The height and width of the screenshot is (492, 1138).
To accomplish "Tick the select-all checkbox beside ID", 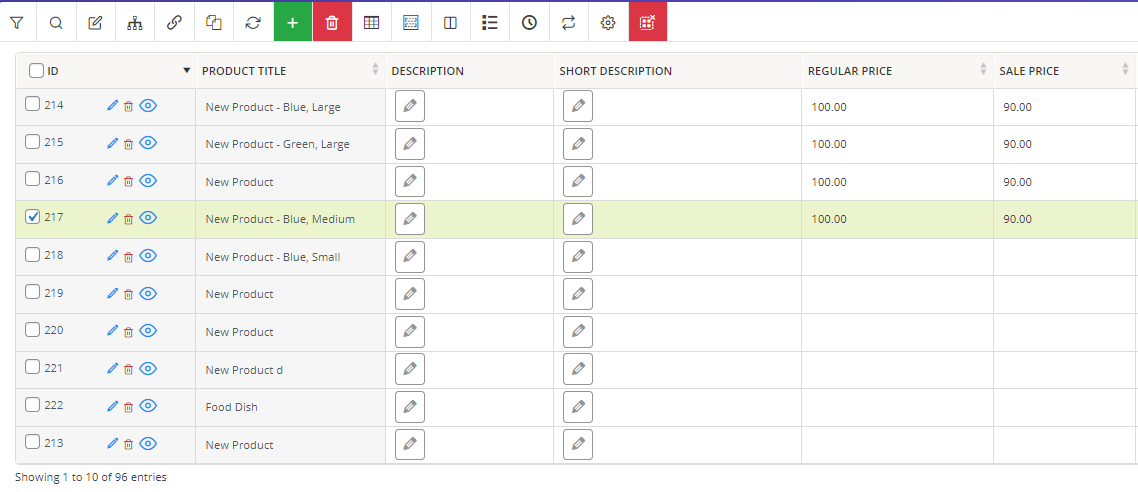I will click(x=36, y=70).
